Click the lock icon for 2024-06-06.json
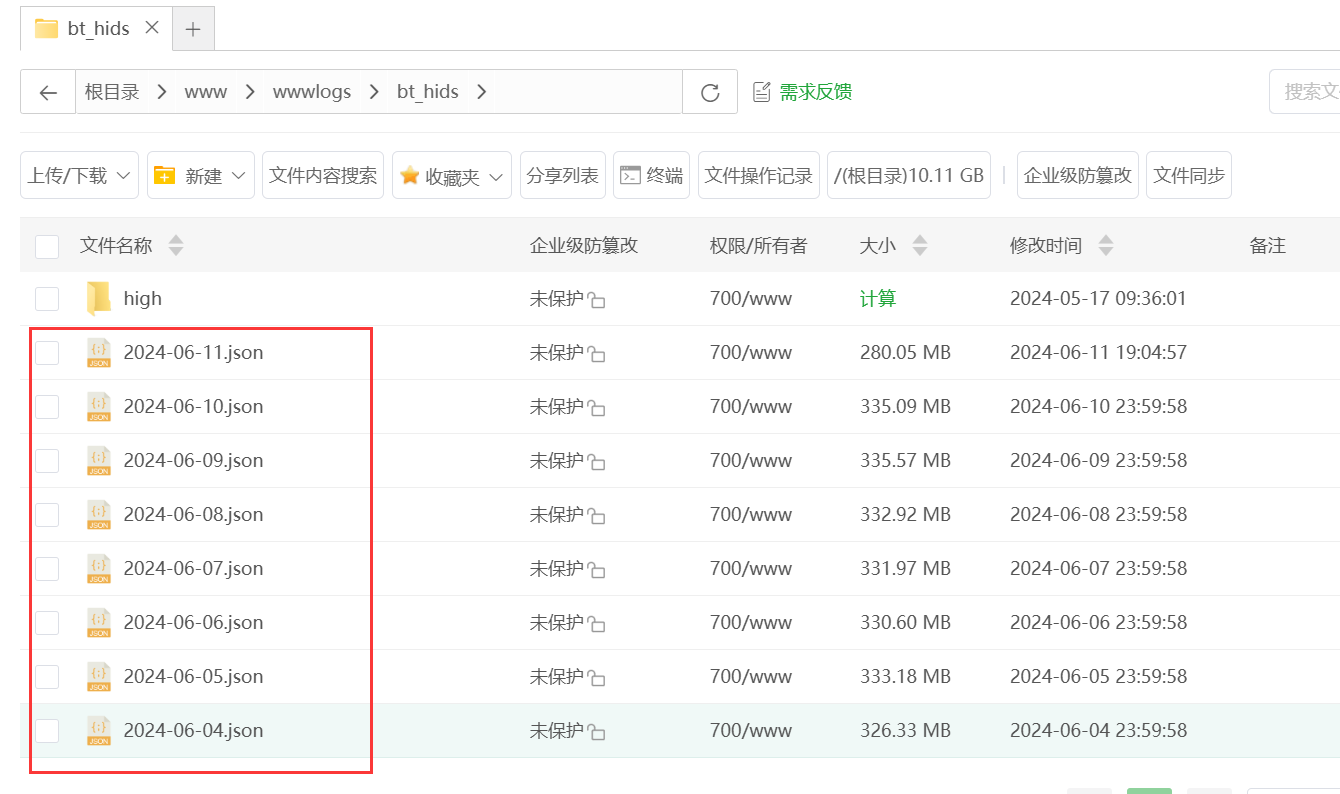The height and width of the screenshot is (794, 1340). 596,624
